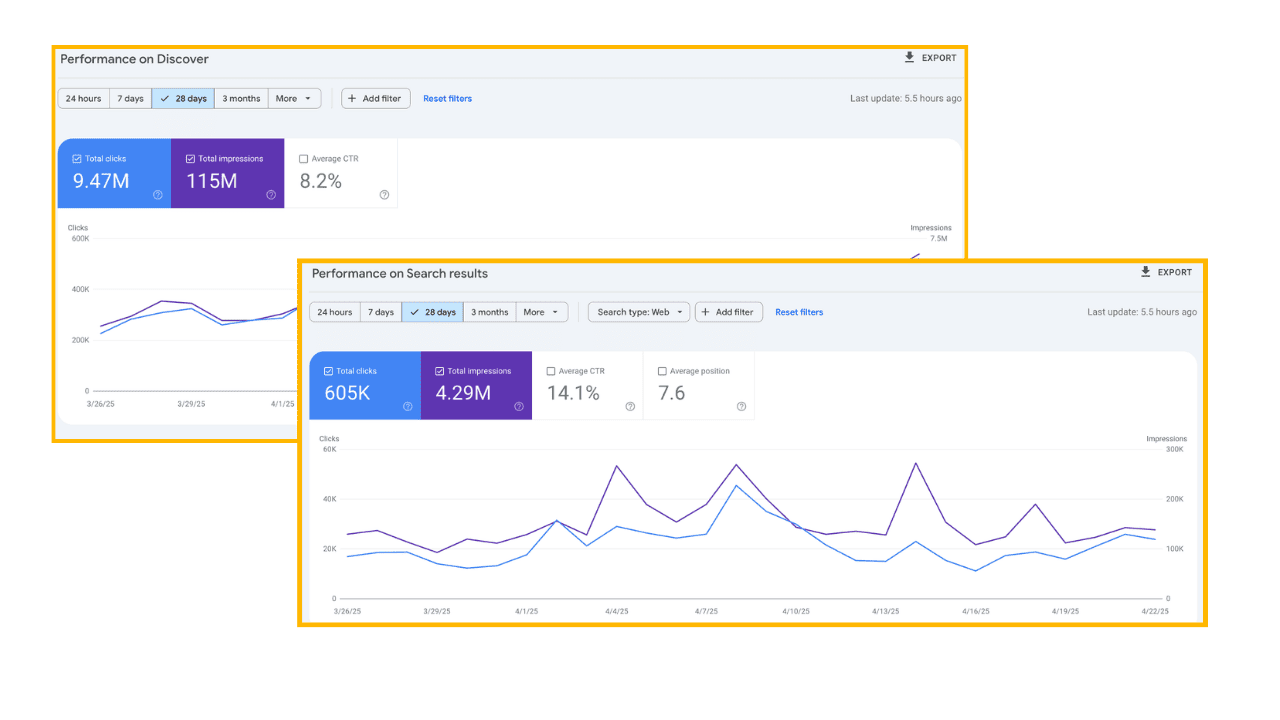The width and height of the screenshot is (1280, 720).
Task: Open help icon on Discover Total impressions card
Action: pos(271,195)
